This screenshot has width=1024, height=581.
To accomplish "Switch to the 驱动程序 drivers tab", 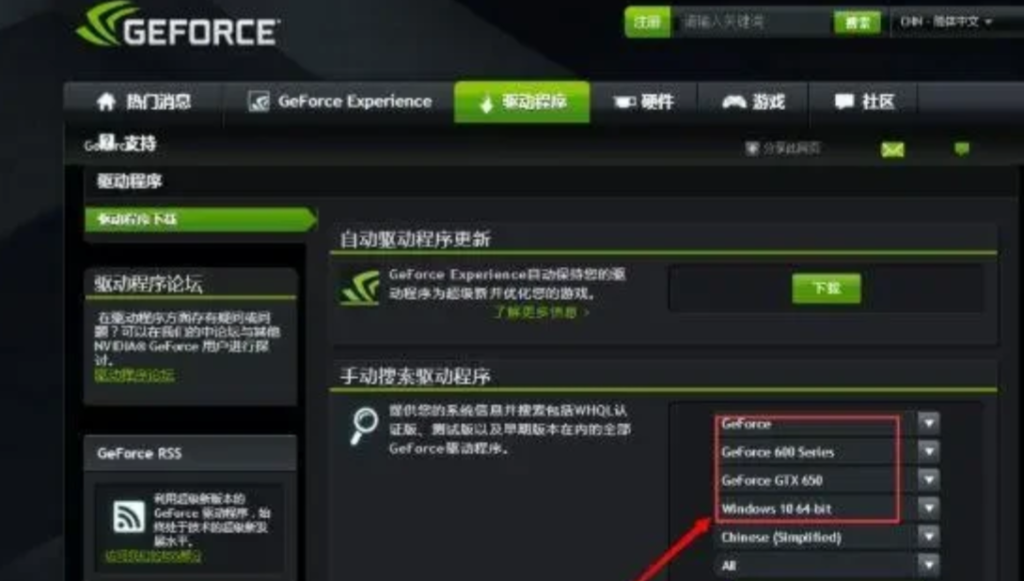I will tap(522, 102).
